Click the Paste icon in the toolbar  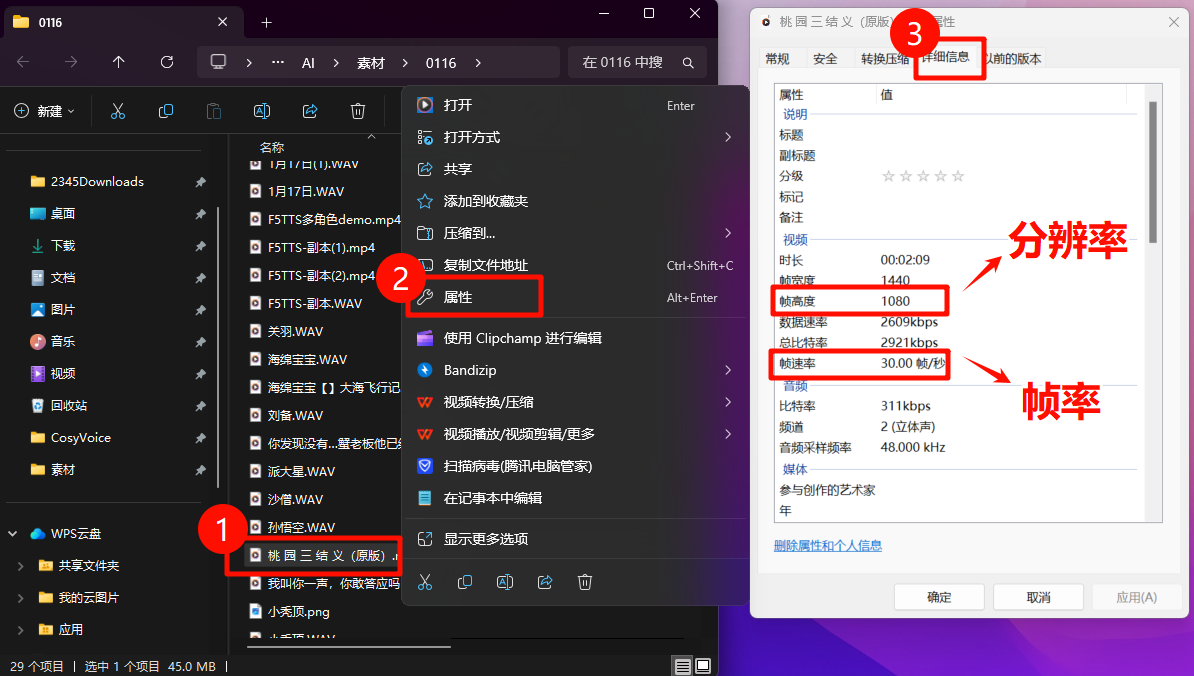213,111
